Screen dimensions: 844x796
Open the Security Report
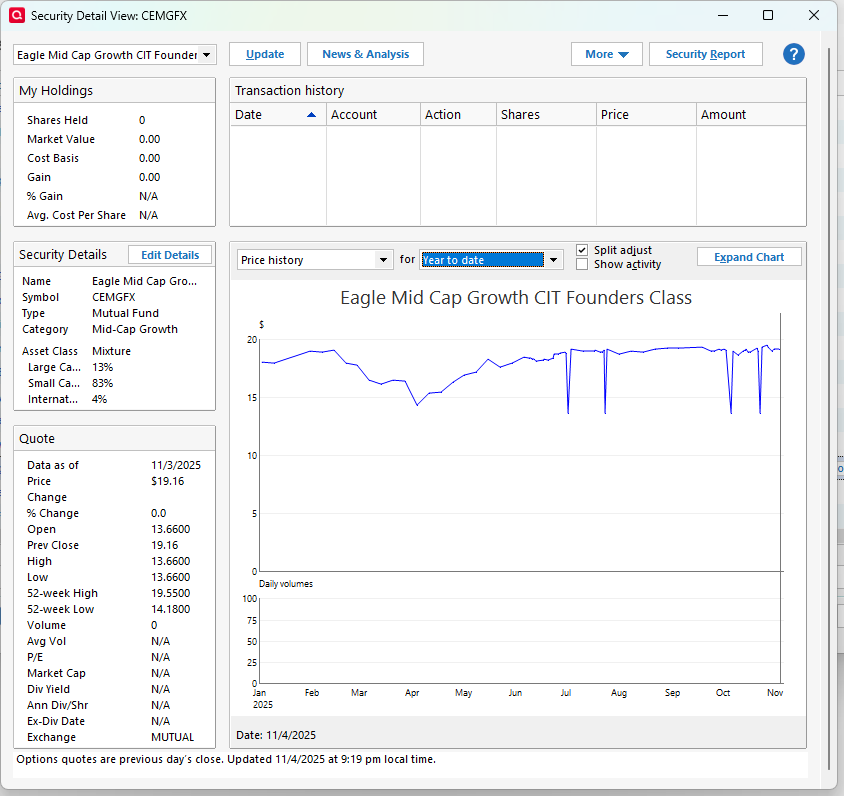pos(706,54)
